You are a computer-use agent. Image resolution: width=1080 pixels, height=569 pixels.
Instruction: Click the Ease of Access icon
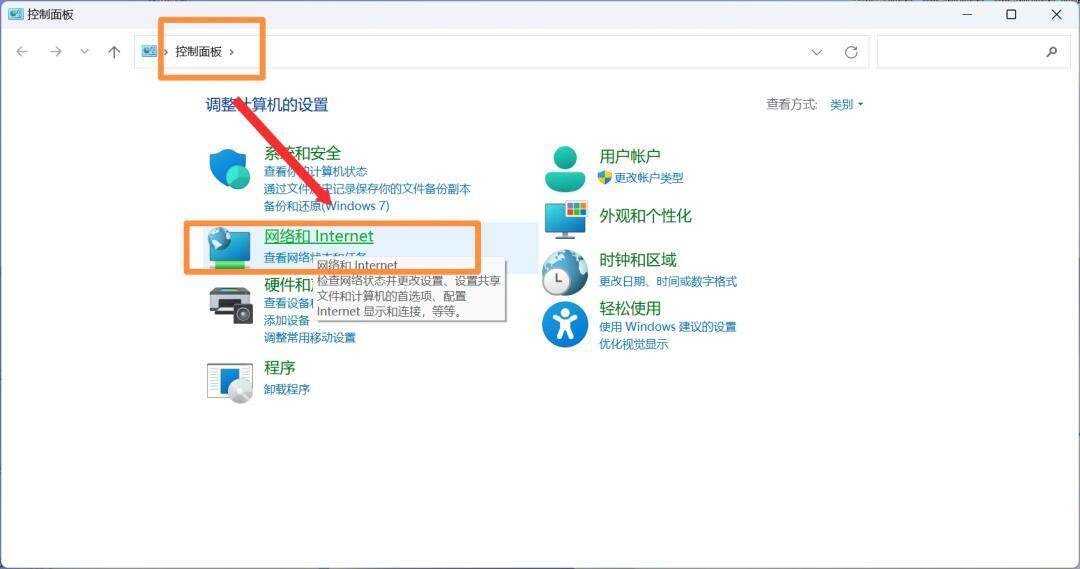(565, 324)
